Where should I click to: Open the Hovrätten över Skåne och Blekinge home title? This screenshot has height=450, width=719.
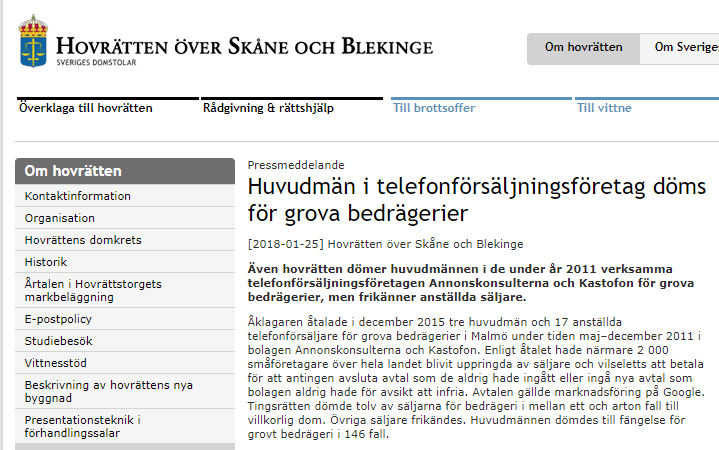click(x=244, y=47)
